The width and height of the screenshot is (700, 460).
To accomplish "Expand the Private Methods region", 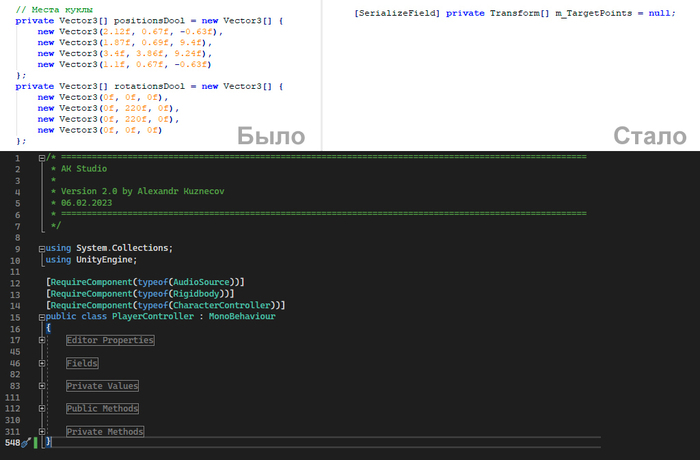I will [42, 431].
